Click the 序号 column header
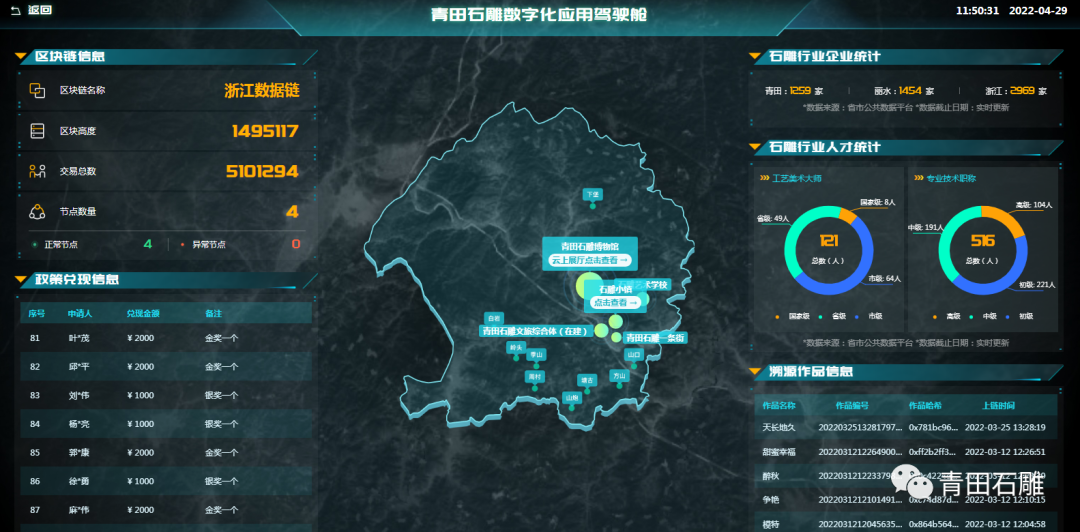This screenshot has height=532, width=1080. (x=37, y=314)
